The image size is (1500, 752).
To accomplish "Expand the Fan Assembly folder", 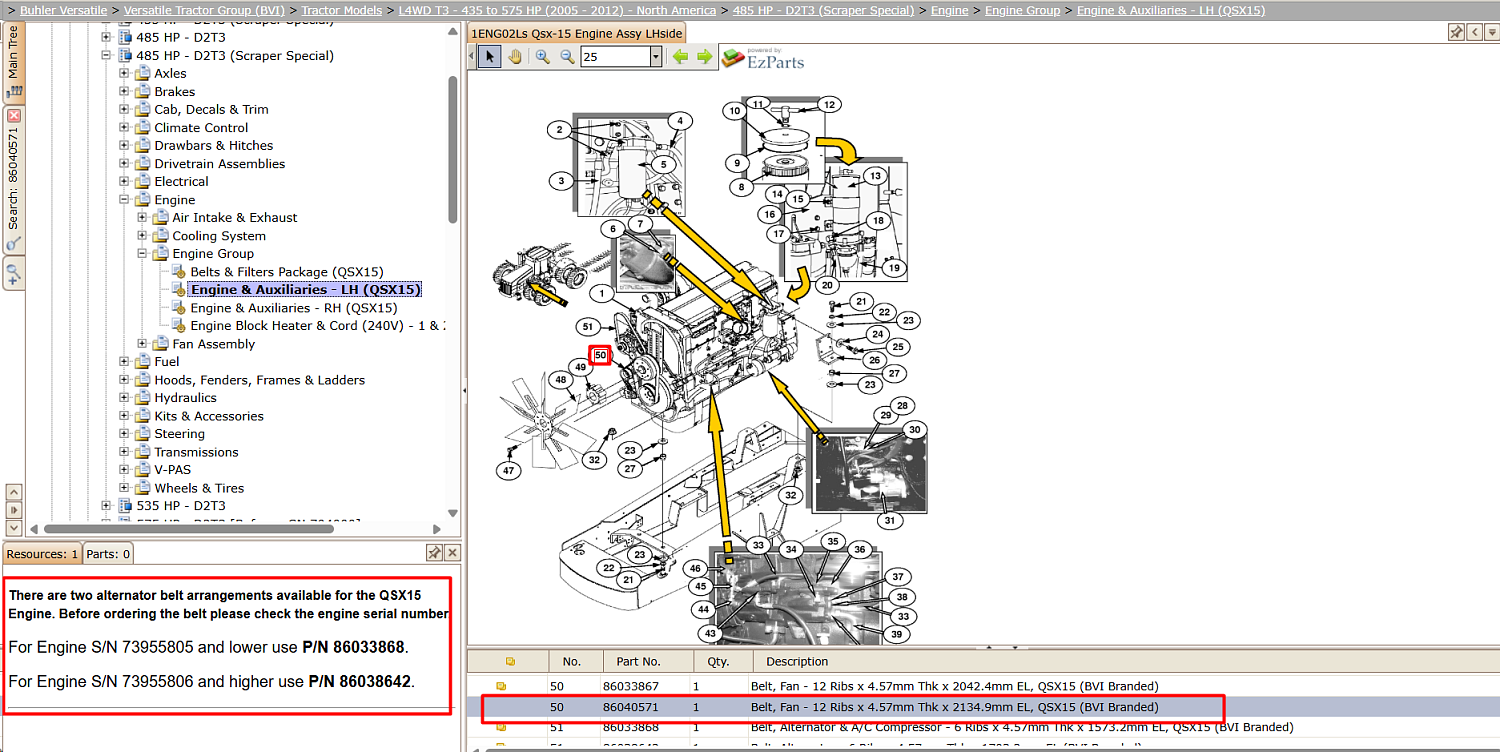I will click(142, 344).
